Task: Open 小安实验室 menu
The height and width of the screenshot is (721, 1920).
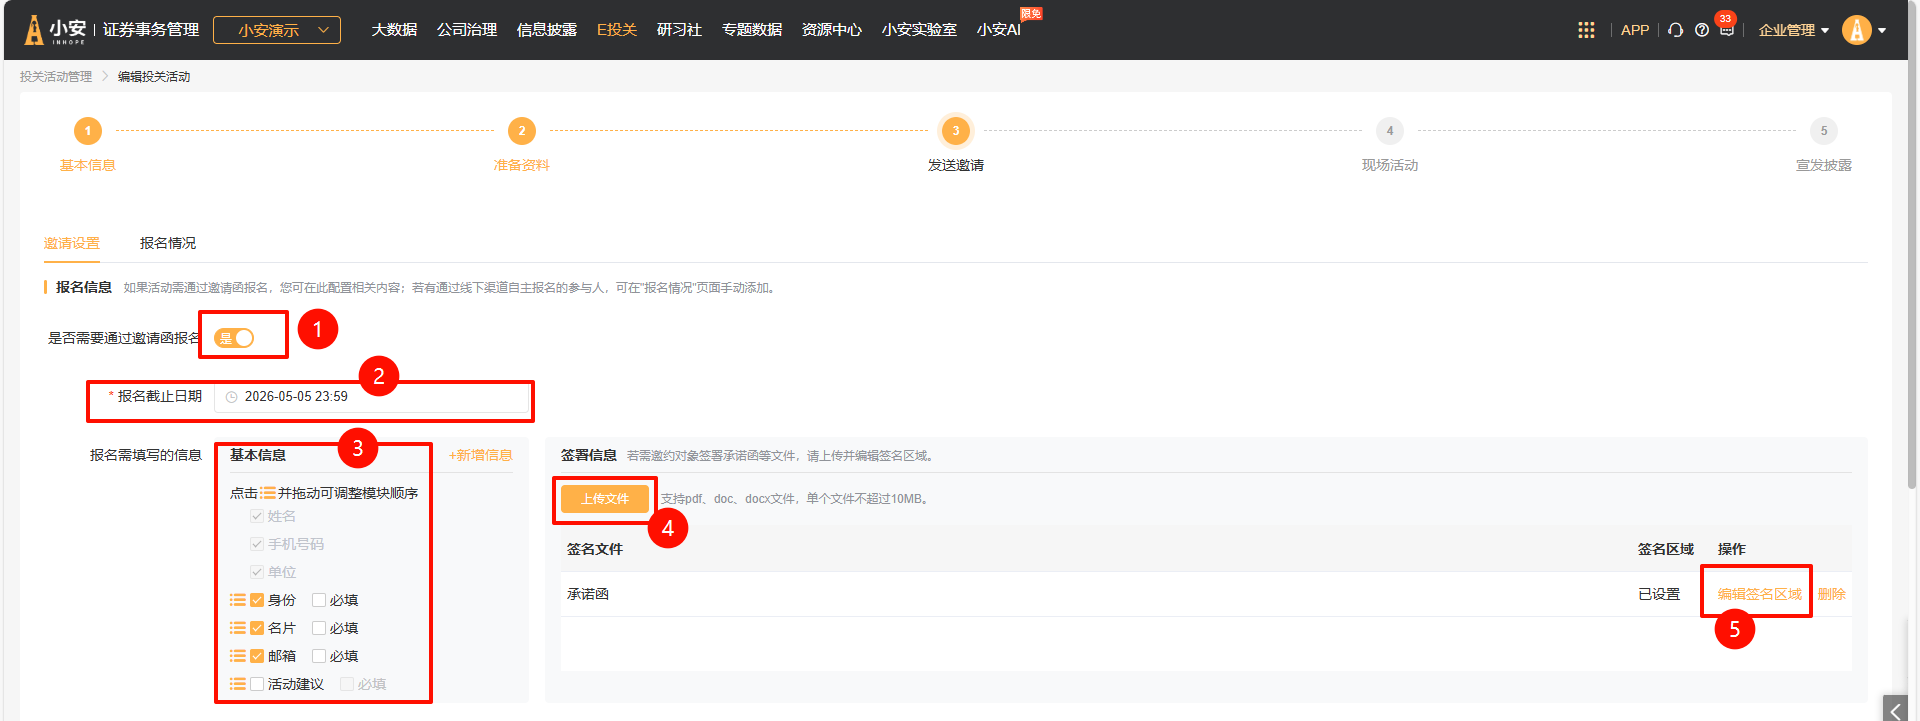Action: tap(919, 30)
